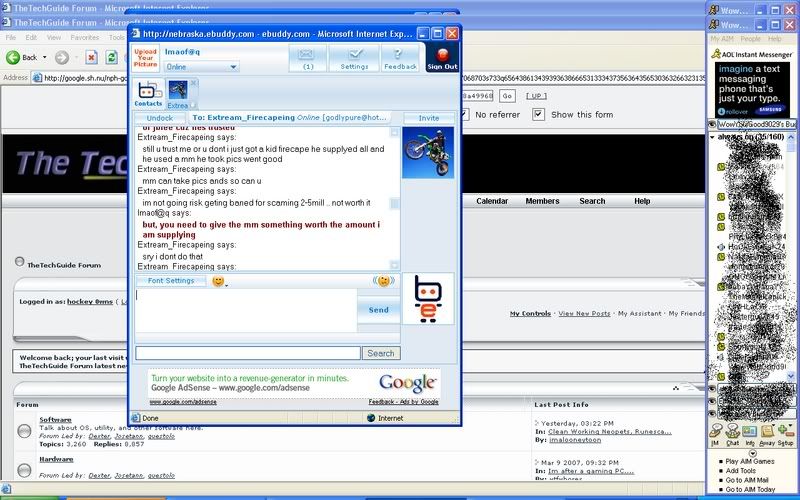Send a buzz with the shaking smiley

click(x=382, y=280)
